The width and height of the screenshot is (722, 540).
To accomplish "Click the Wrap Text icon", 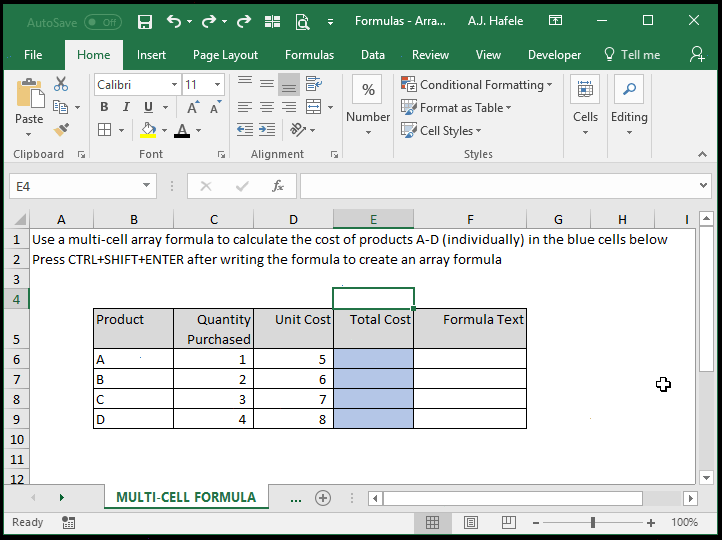I will [314, 84].
